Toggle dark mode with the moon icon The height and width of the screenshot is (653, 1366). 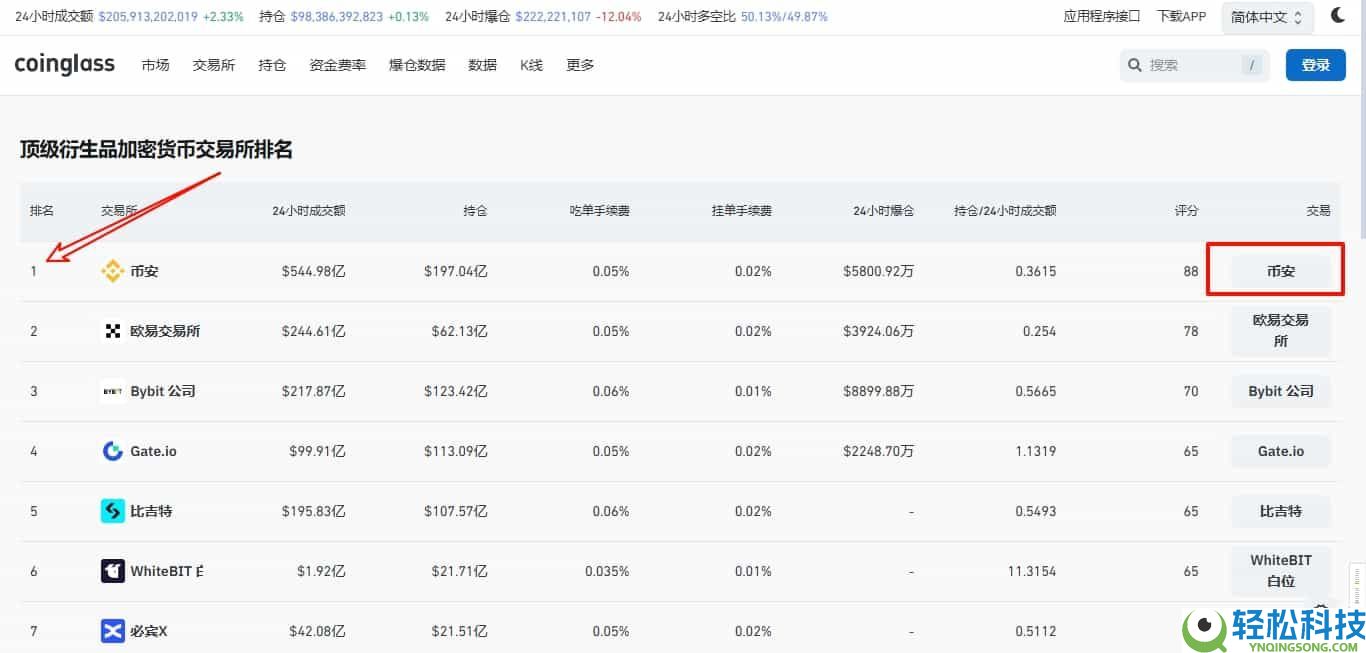pos(1340,15)
